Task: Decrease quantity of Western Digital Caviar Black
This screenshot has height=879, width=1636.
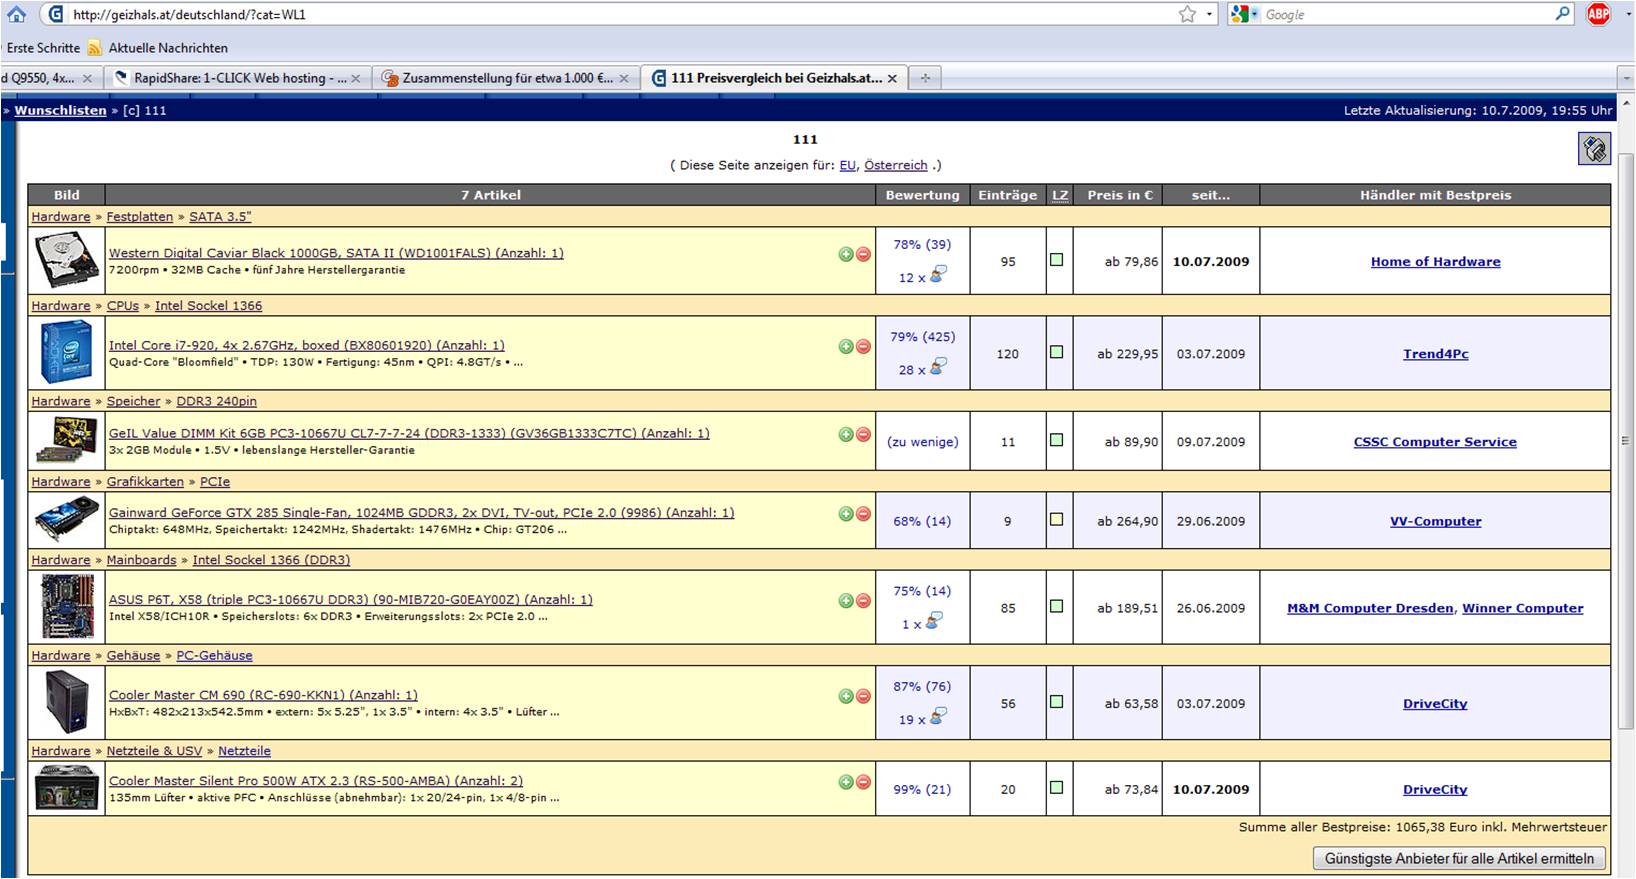Action: (x=863, y=254)
